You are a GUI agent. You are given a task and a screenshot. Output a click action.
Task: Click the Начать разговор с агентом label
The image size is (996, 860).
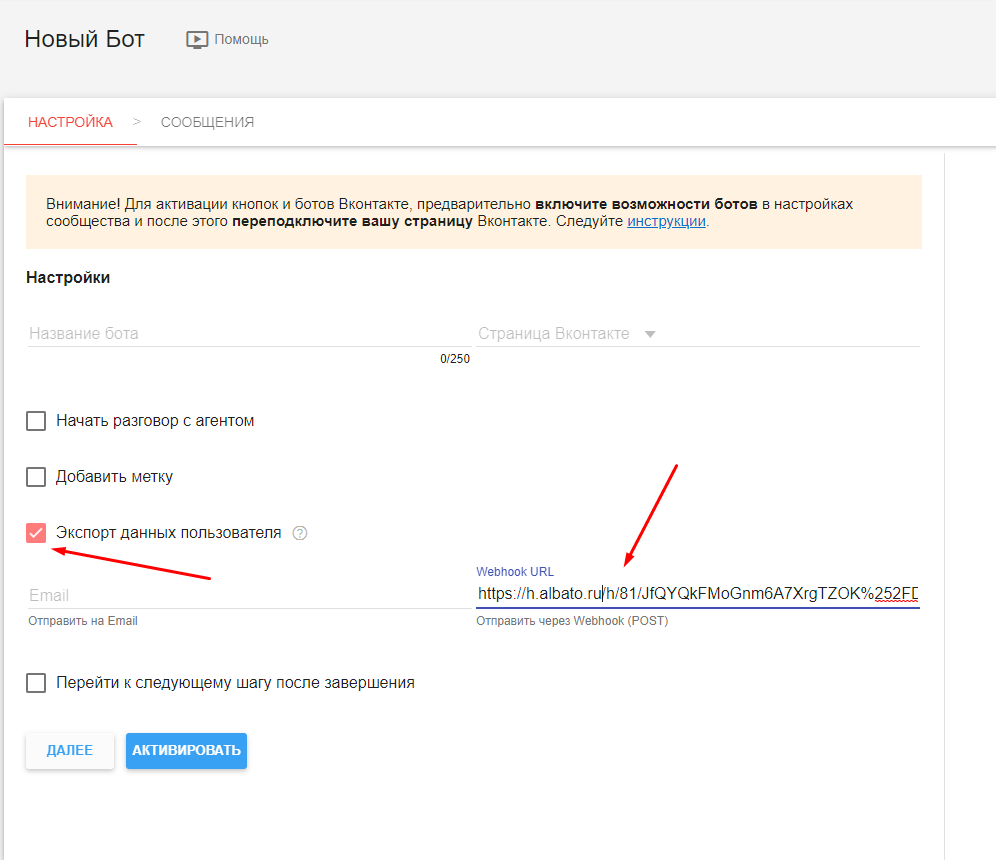click(x=155, y=421)
